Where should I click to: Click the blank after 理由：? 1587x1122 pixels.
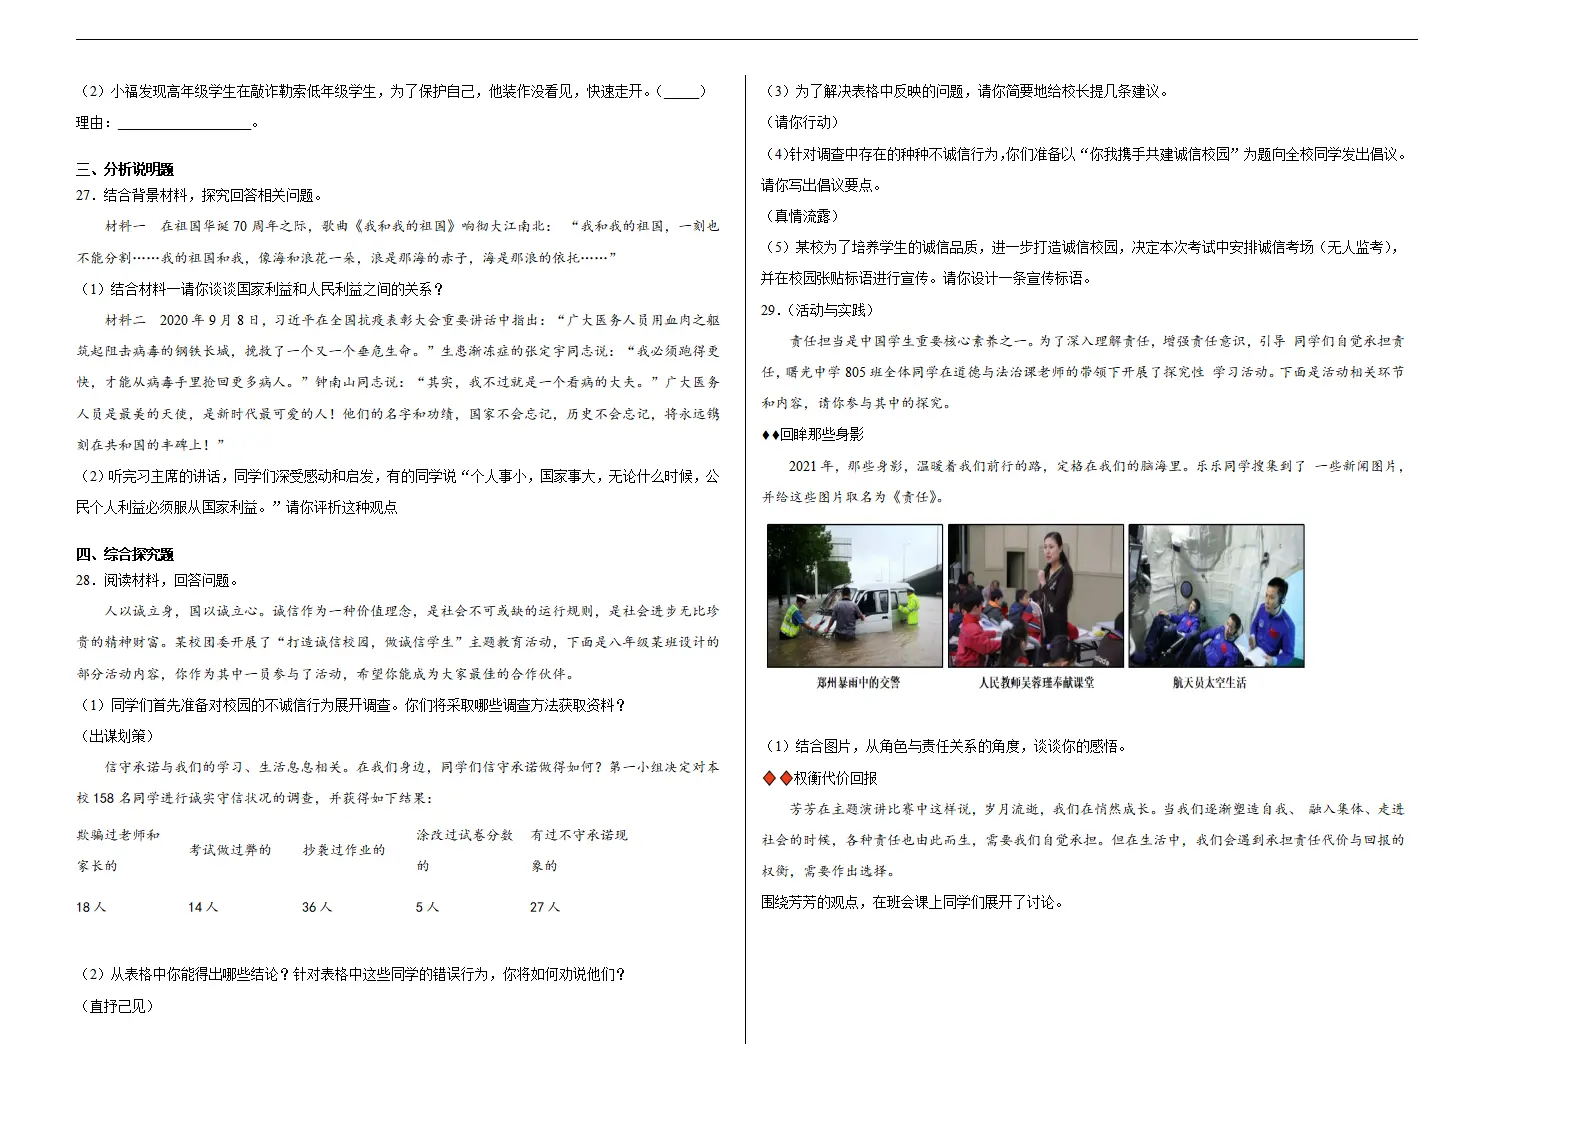pyautogui.click(x=185, y=124)
